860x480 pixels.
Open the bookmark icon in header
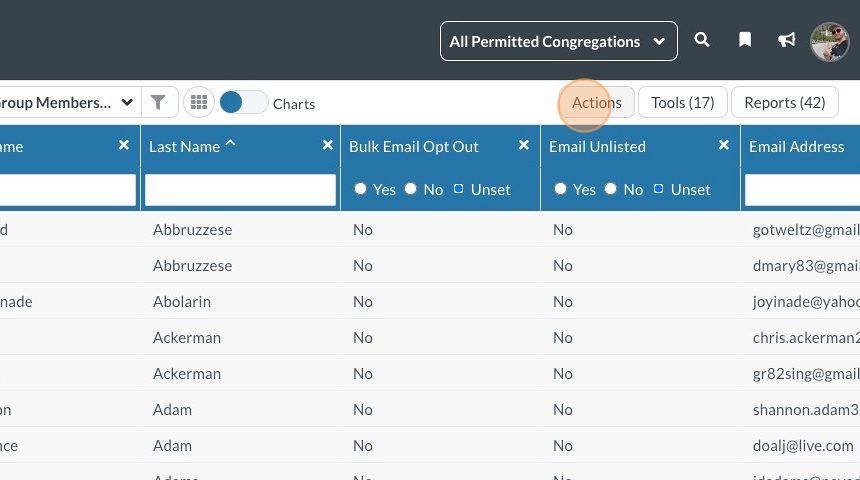pos(745,40)
